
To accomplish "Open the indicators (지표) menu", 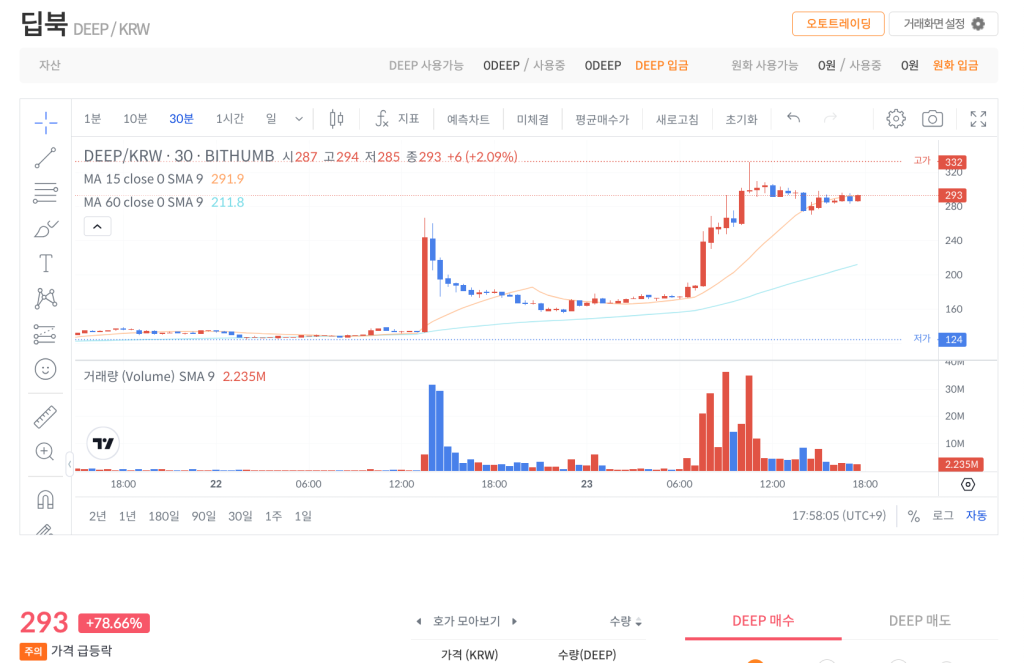I will click(x=397, y=119).
